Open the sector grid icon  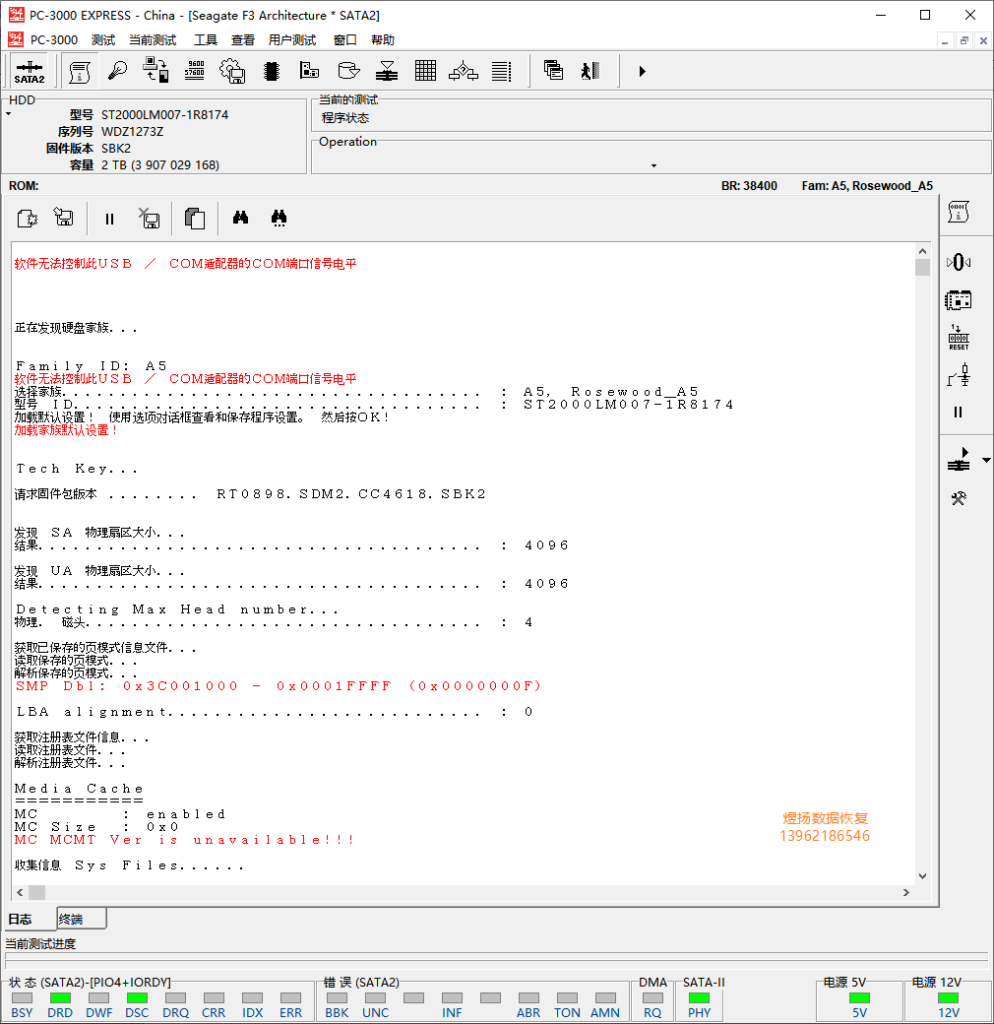425,71
